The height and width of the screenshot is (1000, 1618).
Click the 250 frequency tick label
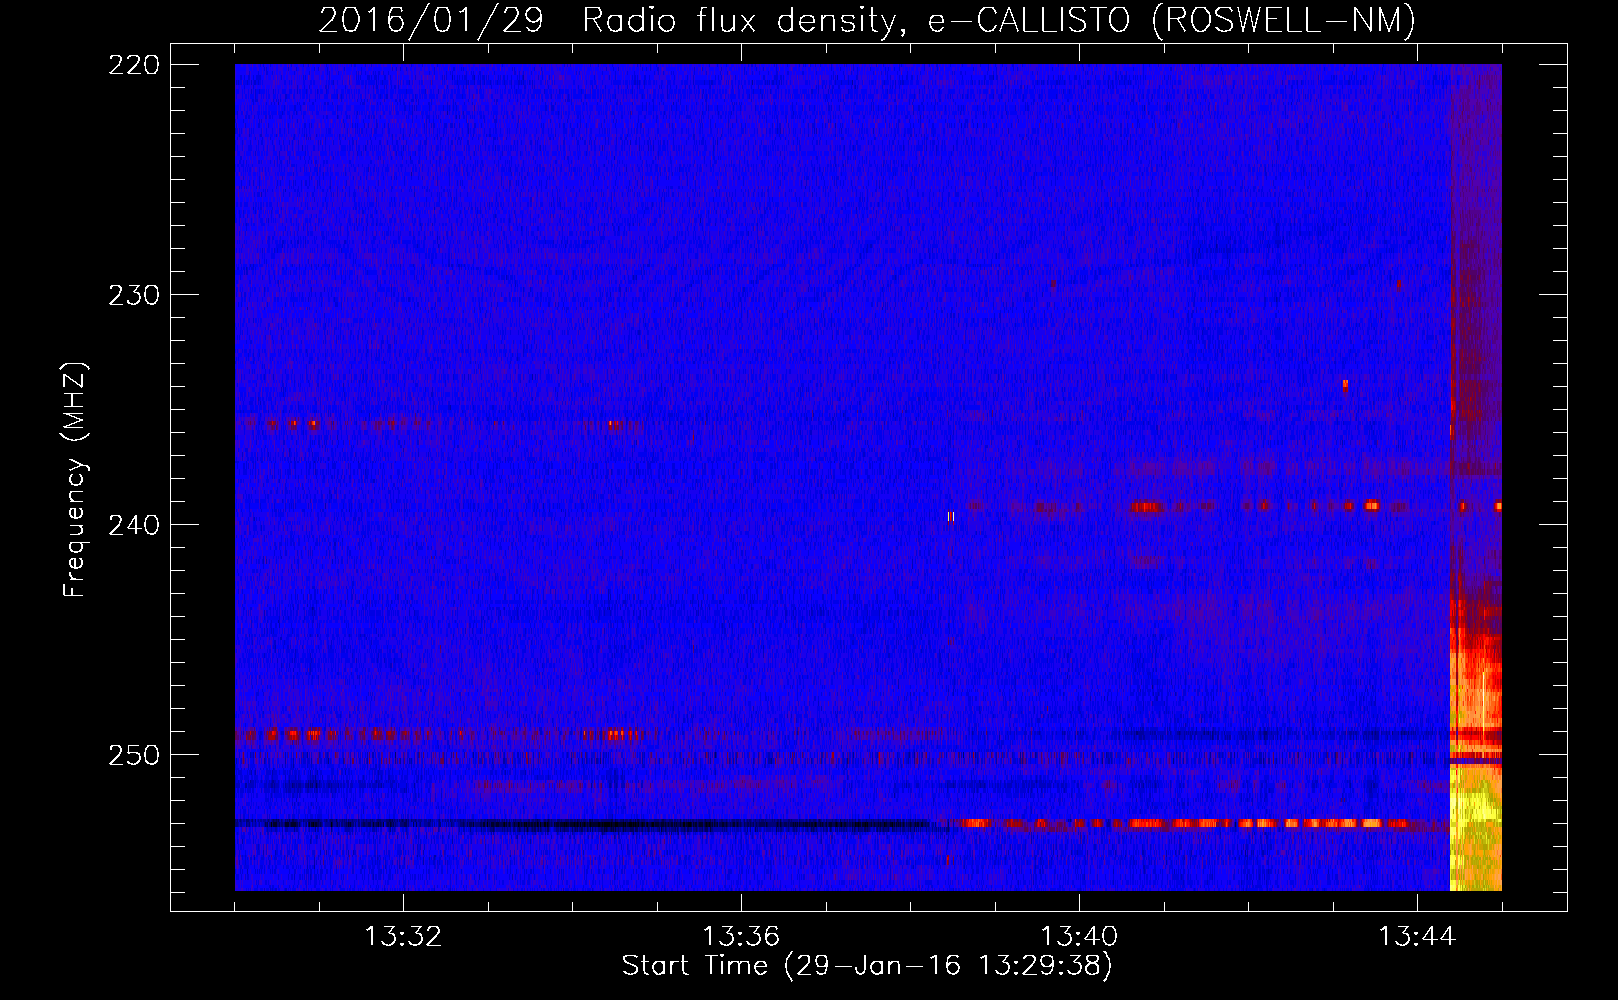[134, 755]
